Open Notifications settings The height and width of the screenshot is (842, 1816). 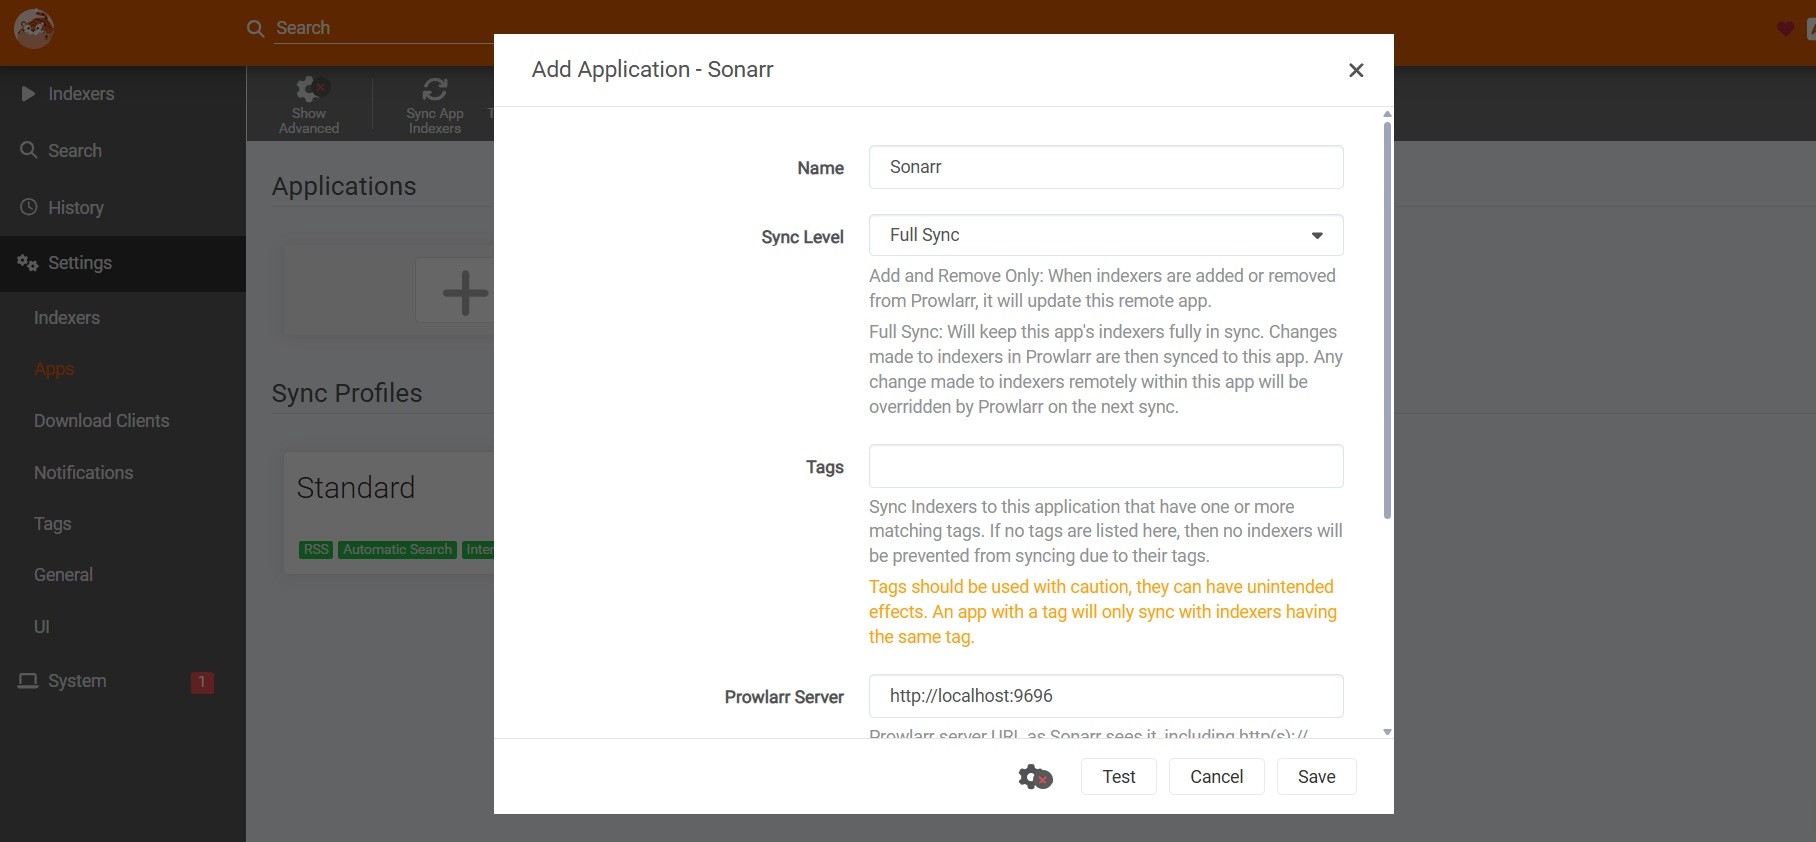[84, 473]
